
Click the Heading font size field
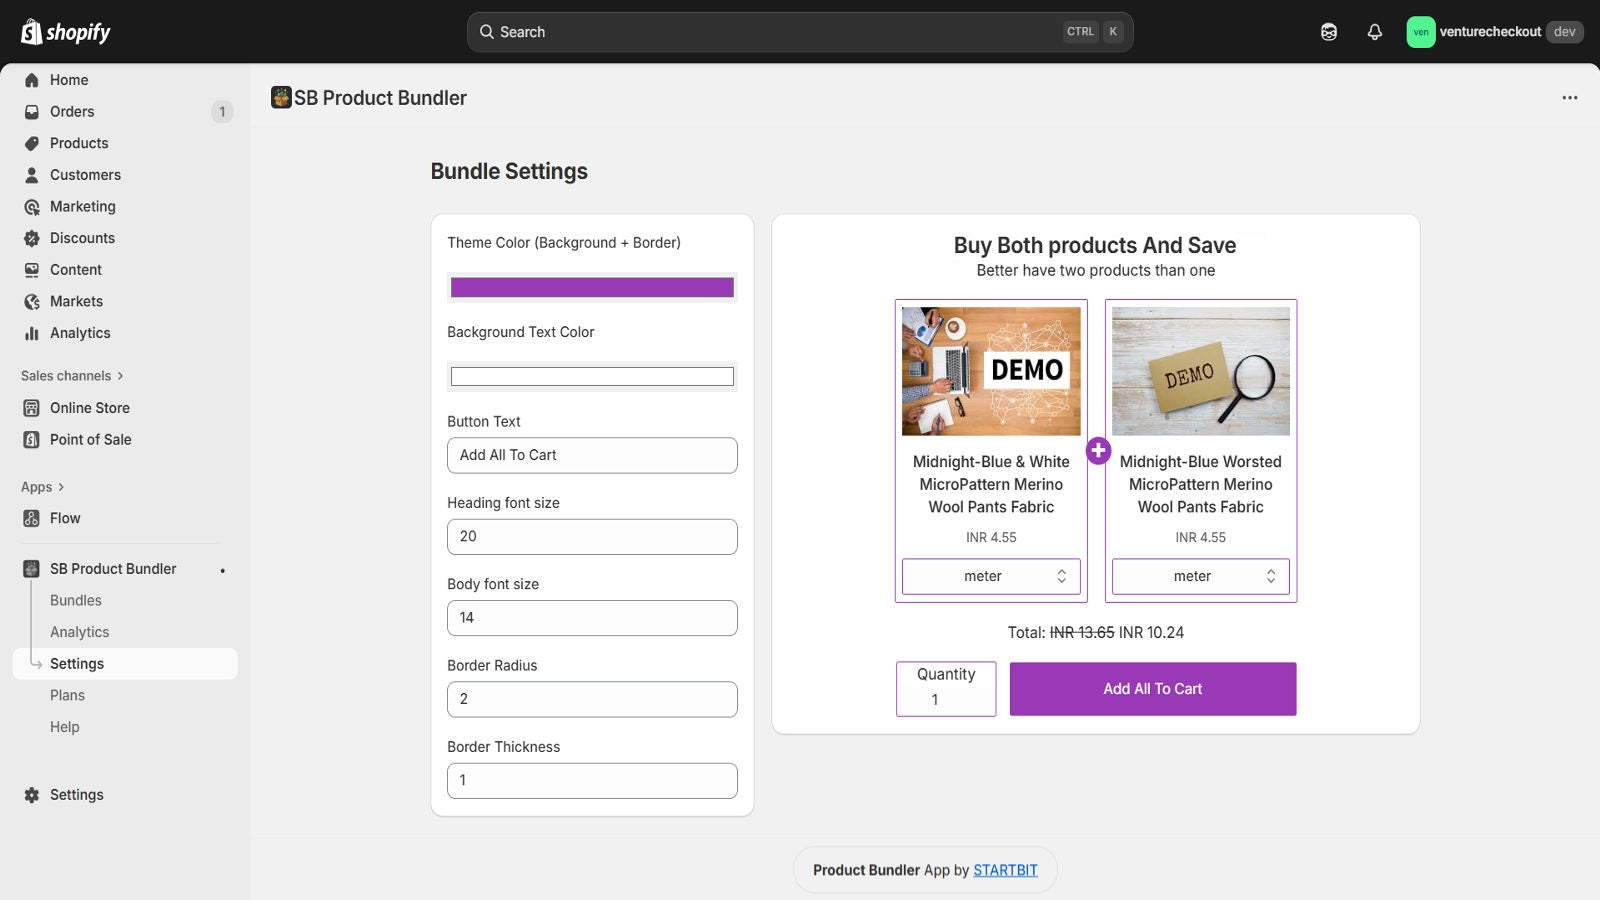[x=592, y=537]
